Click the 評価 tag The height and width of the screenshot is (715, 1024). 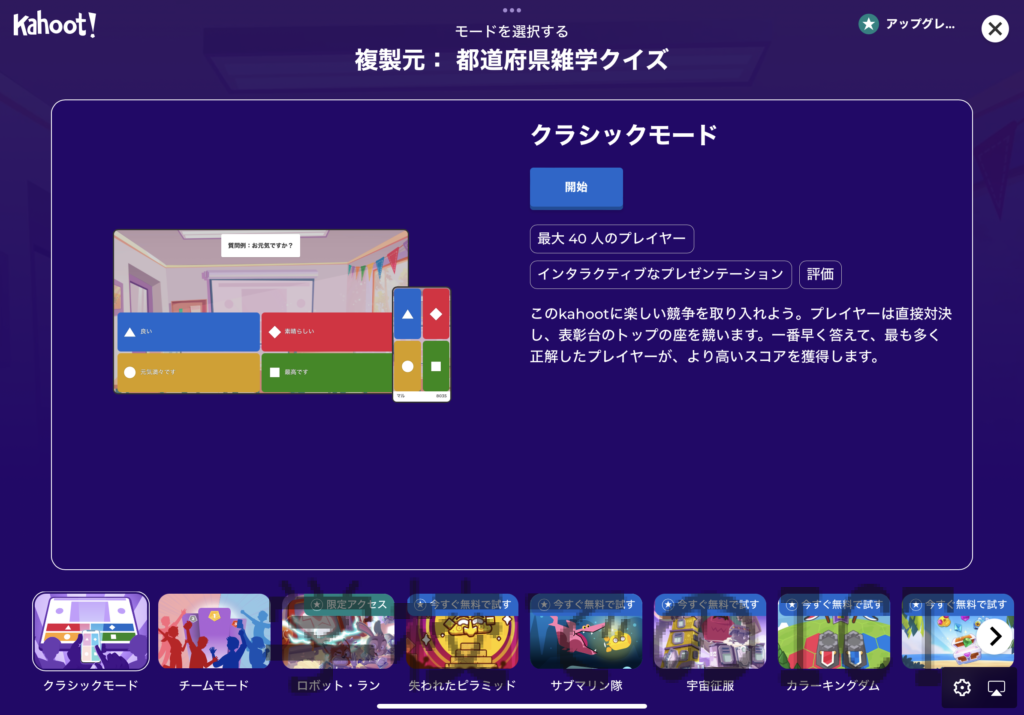coord(820,274)
